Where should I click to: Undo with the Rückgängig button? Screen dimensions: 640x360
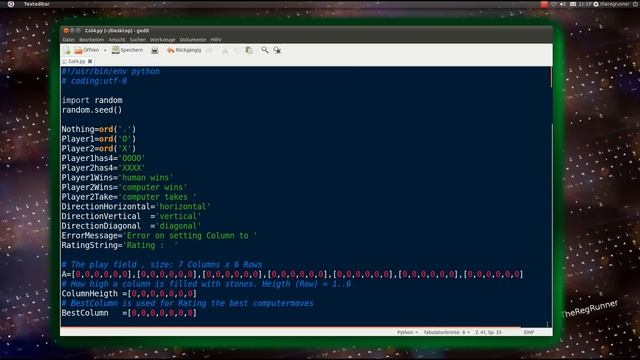coord(184,50)
